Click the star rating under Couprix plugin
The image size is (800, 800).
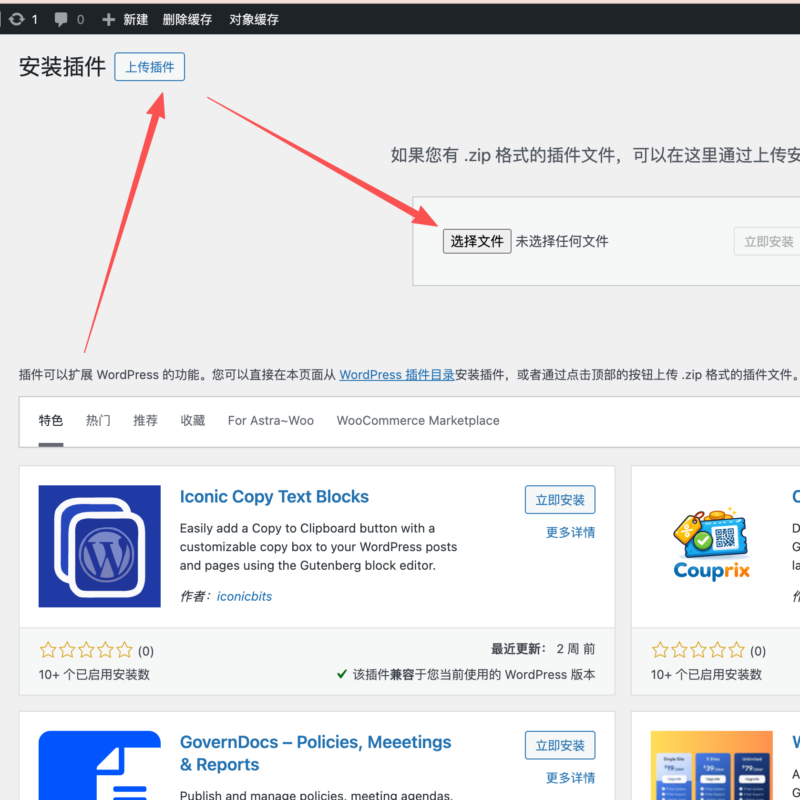point(698,650)
